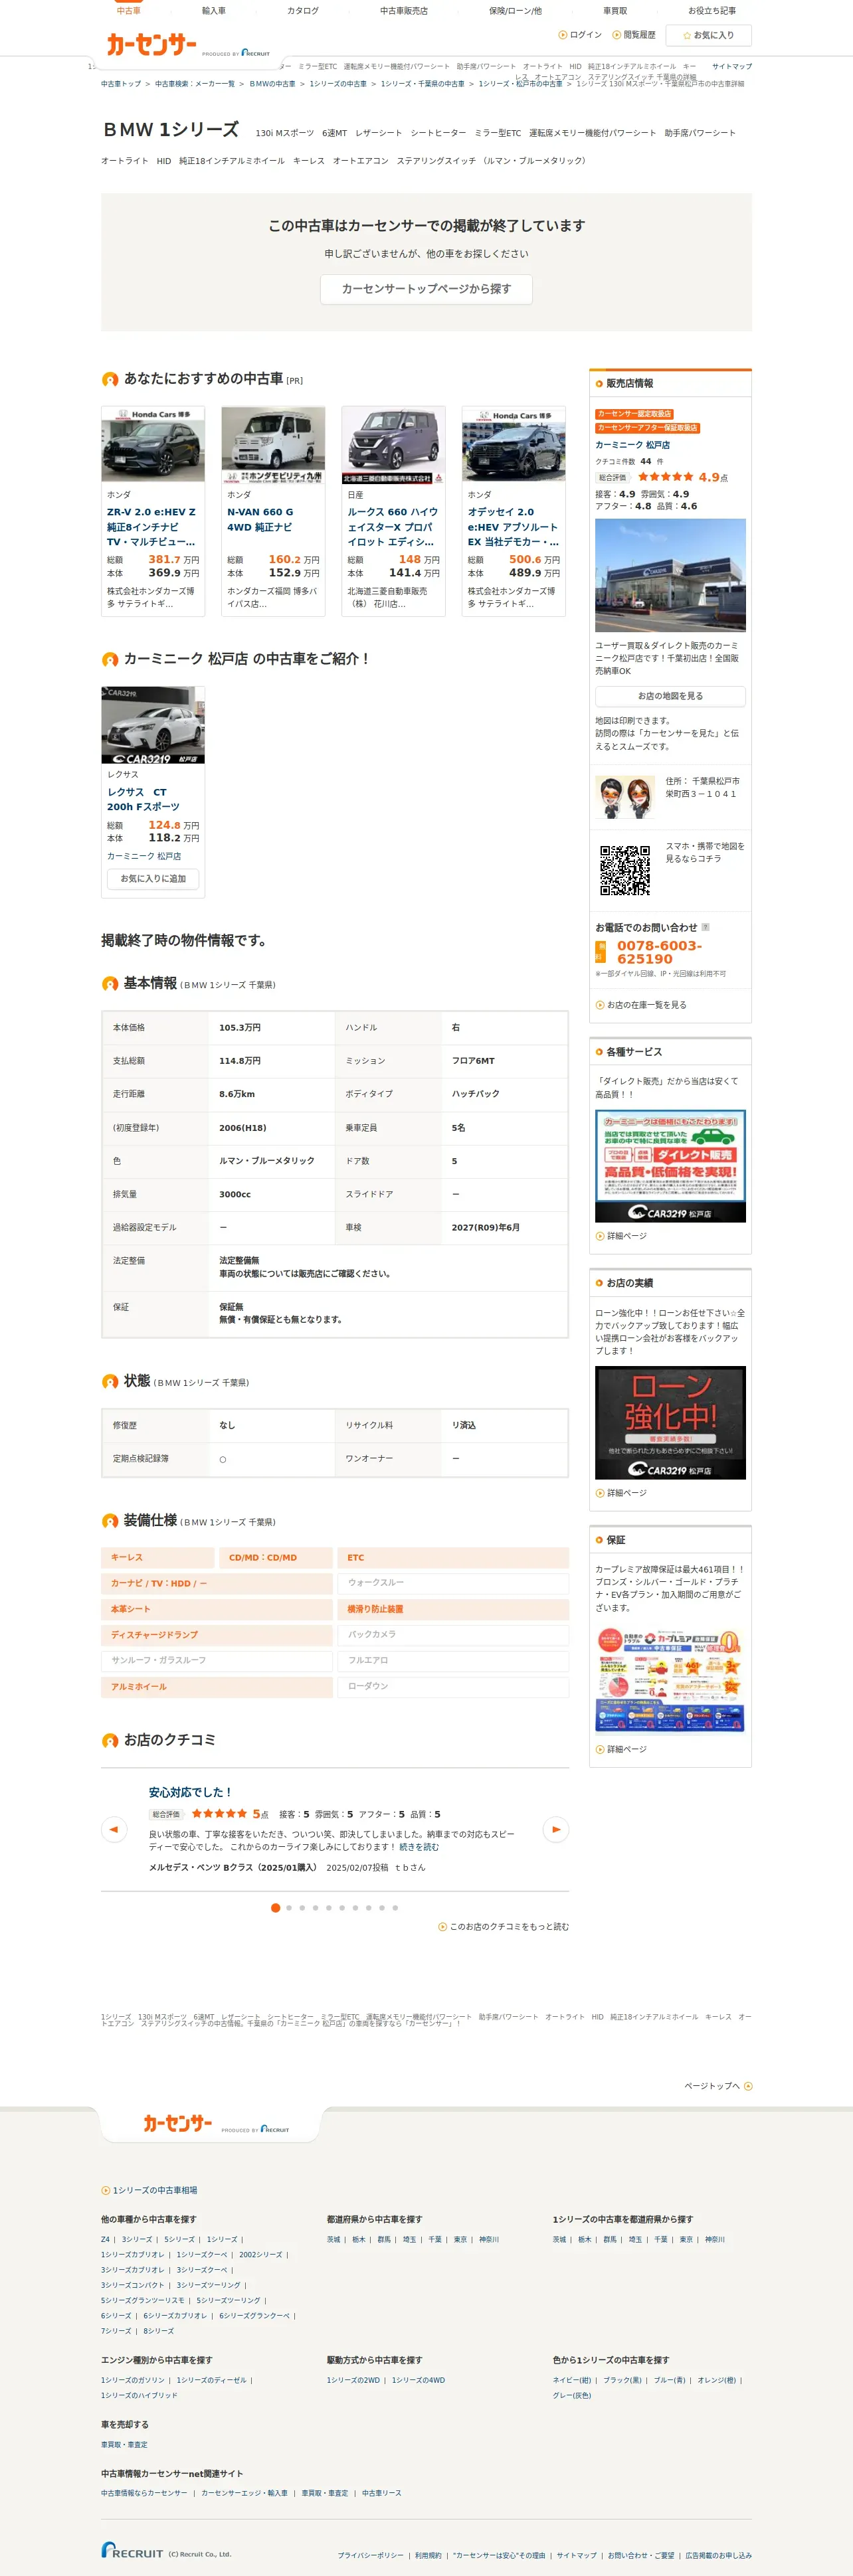Click the phone number 0078-6003-625190
Image resolution: width=853 pixels, height=2576 pixels.
tap(660, 952)
